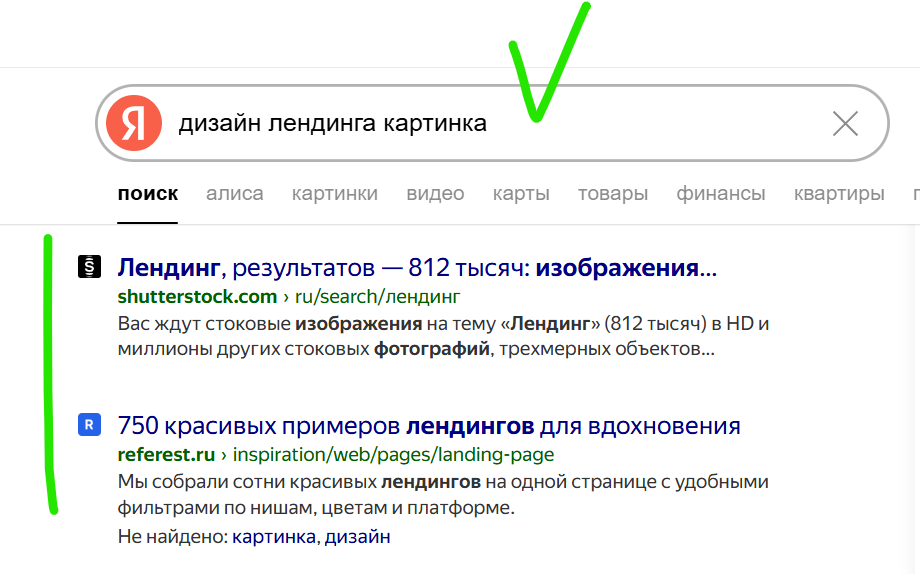Open the карты tab
The image size is (920, 574).
521,193
